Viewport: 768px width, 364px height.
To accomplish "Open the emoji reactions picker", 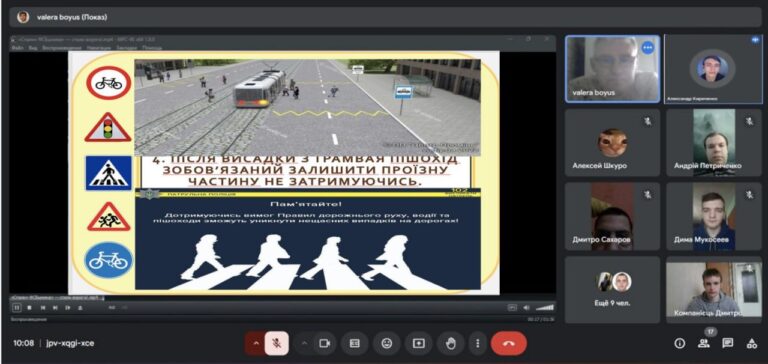I will [x=386, y=343].
